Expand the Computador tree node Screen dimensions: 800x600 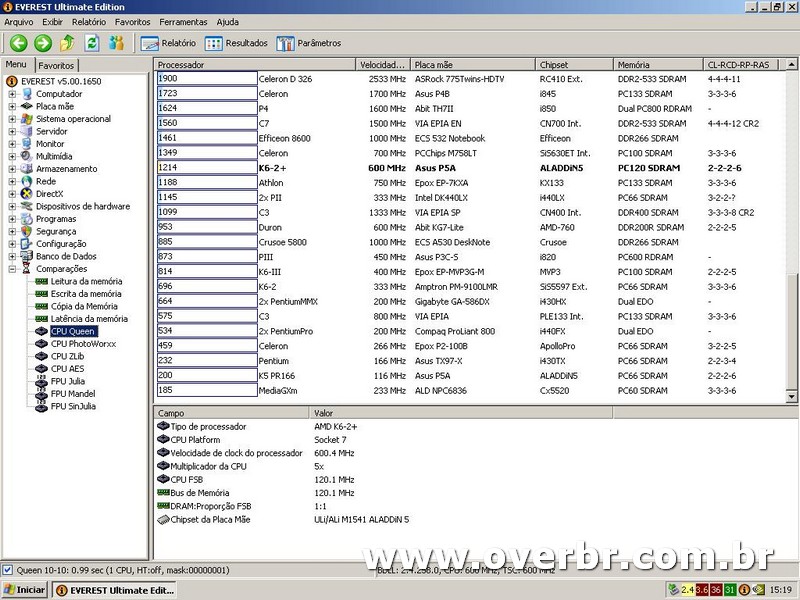click(x=12, y=94)
